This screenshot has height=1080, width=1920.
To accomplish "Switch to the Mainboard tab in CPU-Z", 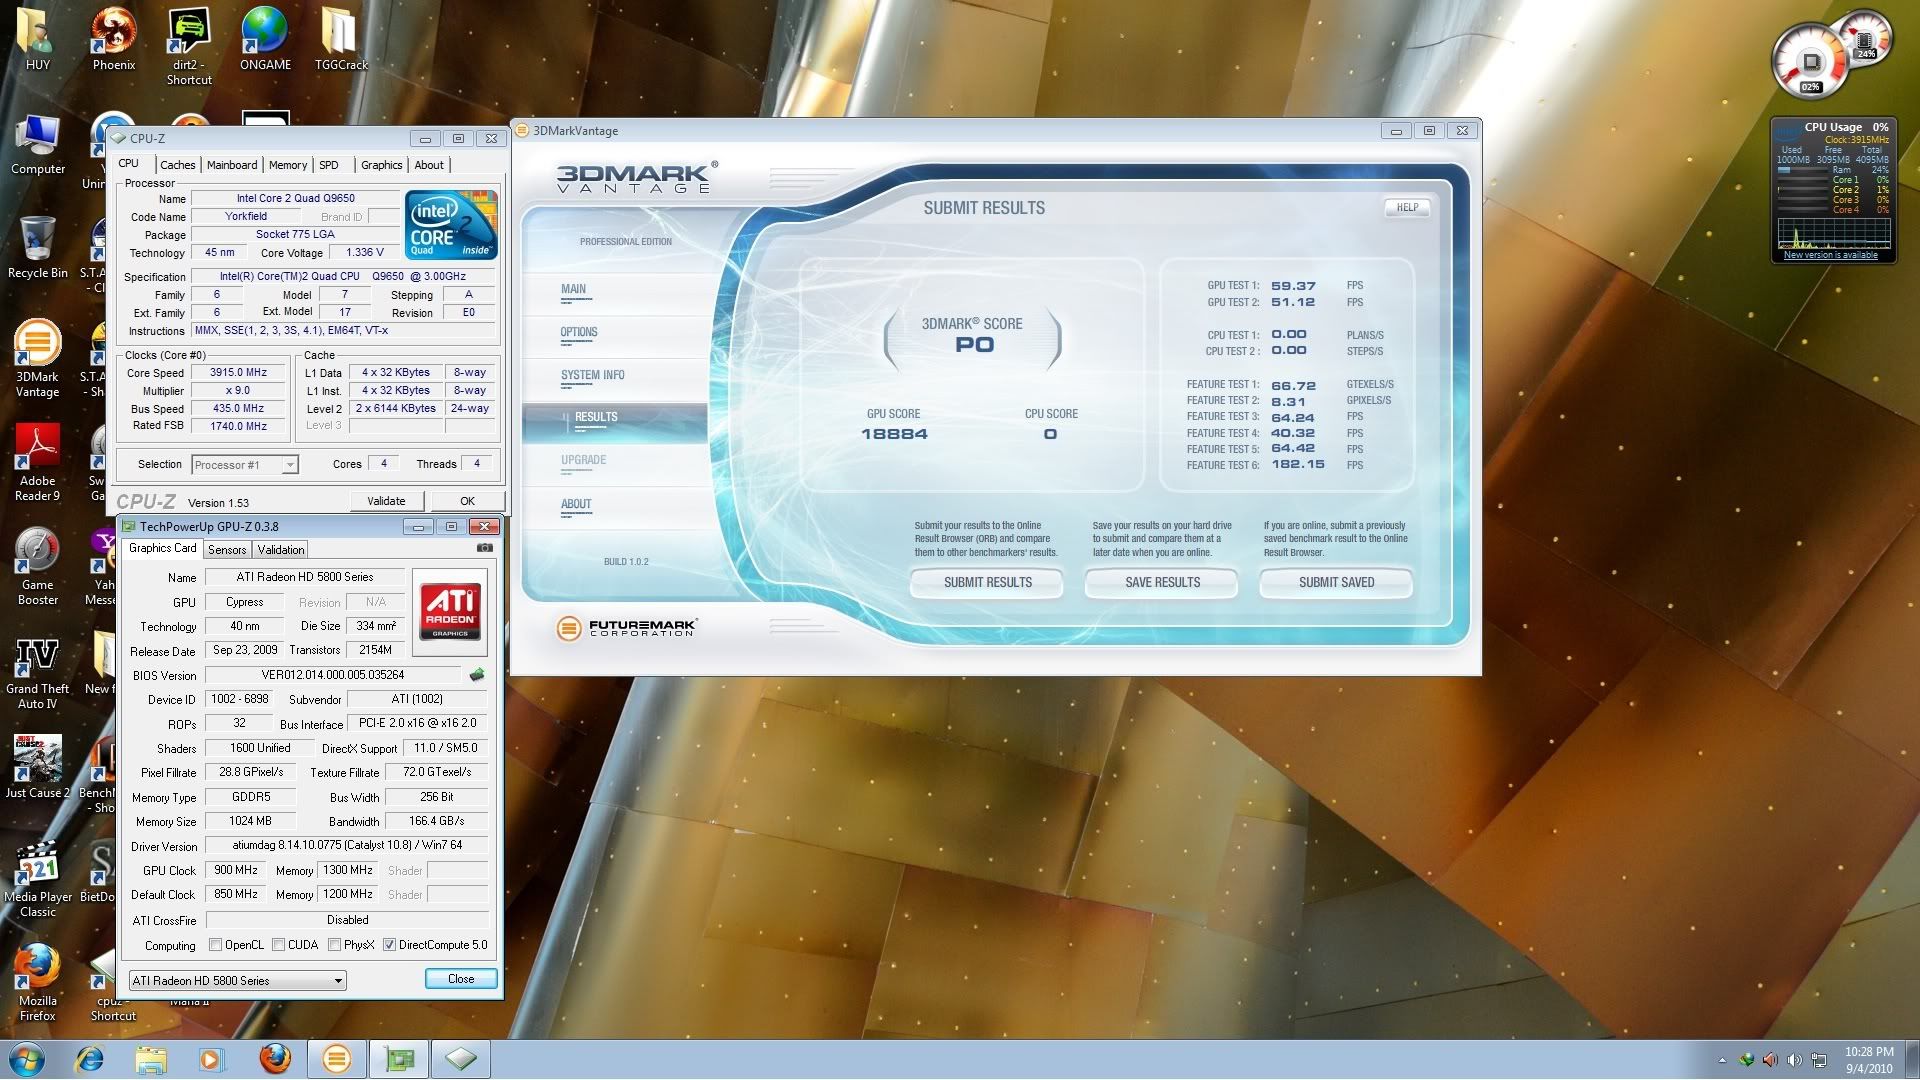I will click(x=232, y=165).
